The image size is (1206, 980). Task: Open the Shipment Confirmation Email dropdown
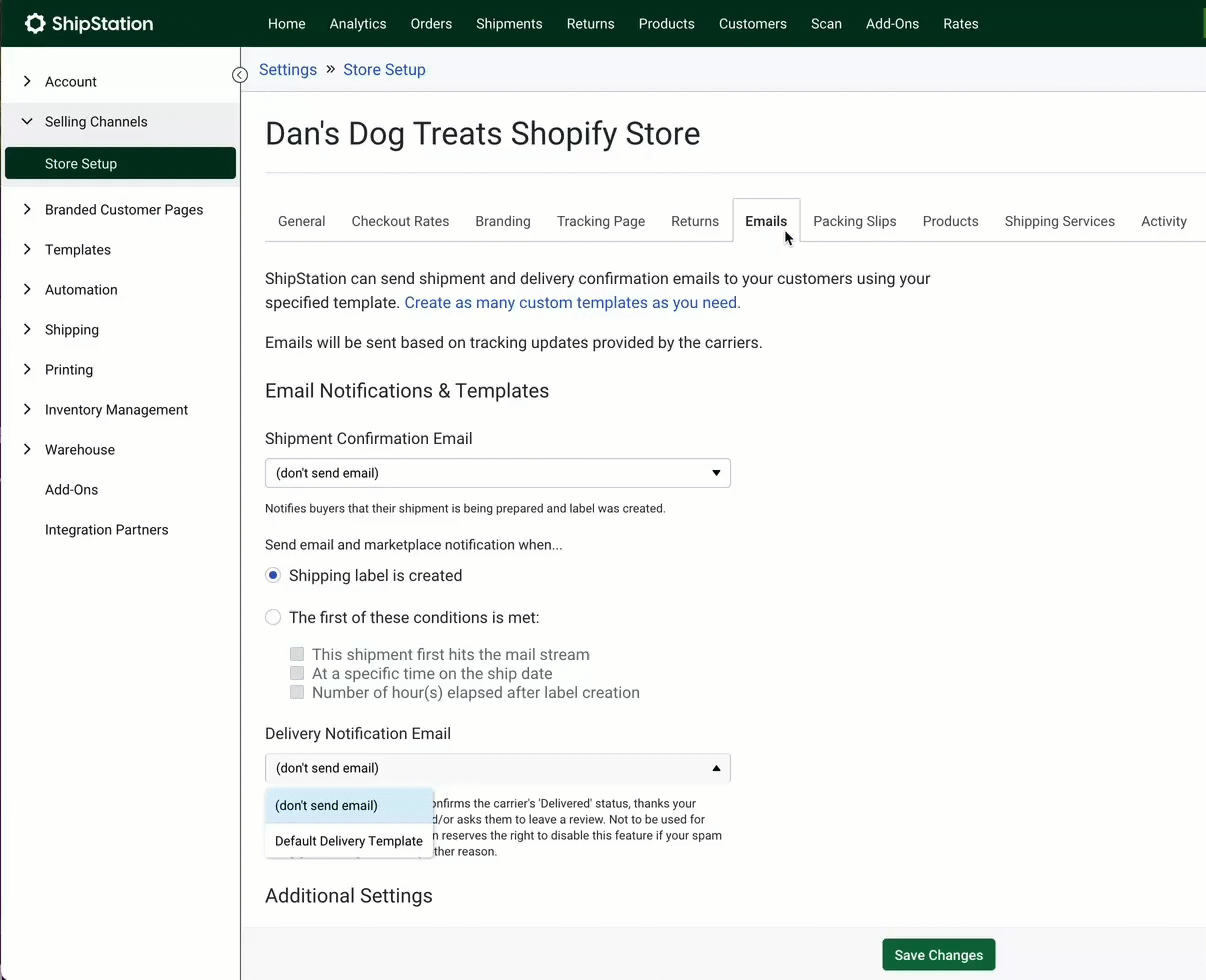[x=497, y=473]
